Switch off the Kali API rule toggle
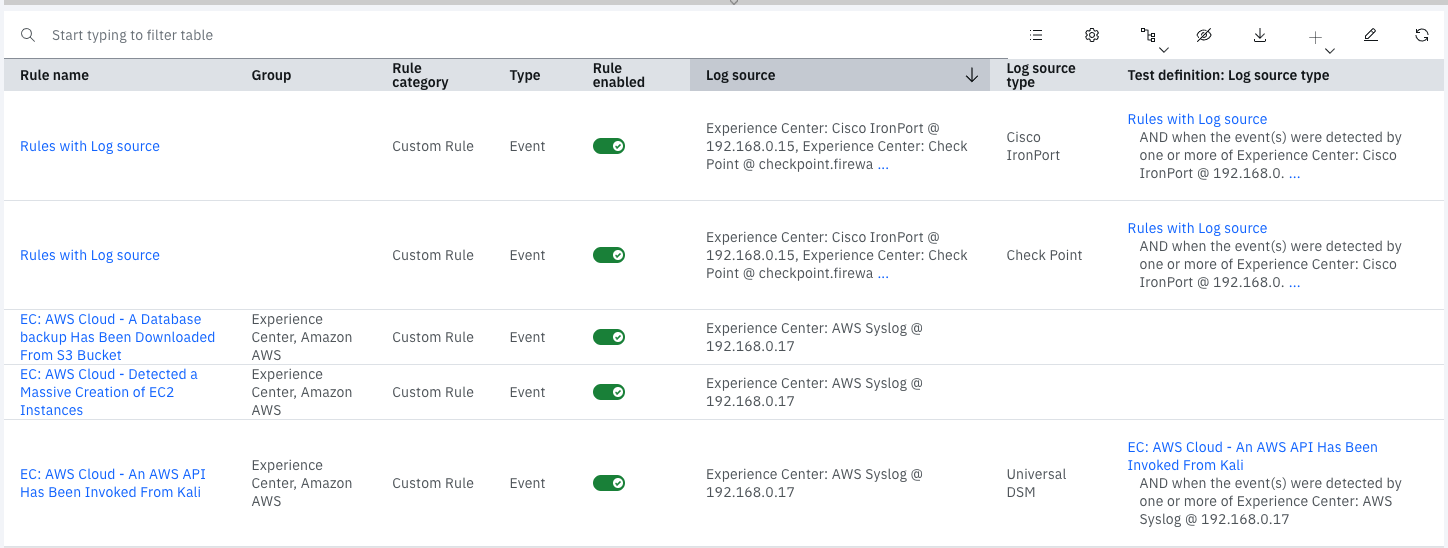The height and width of the screenshot is (548, 1448). pyautogui.click(x=608, y=483)
